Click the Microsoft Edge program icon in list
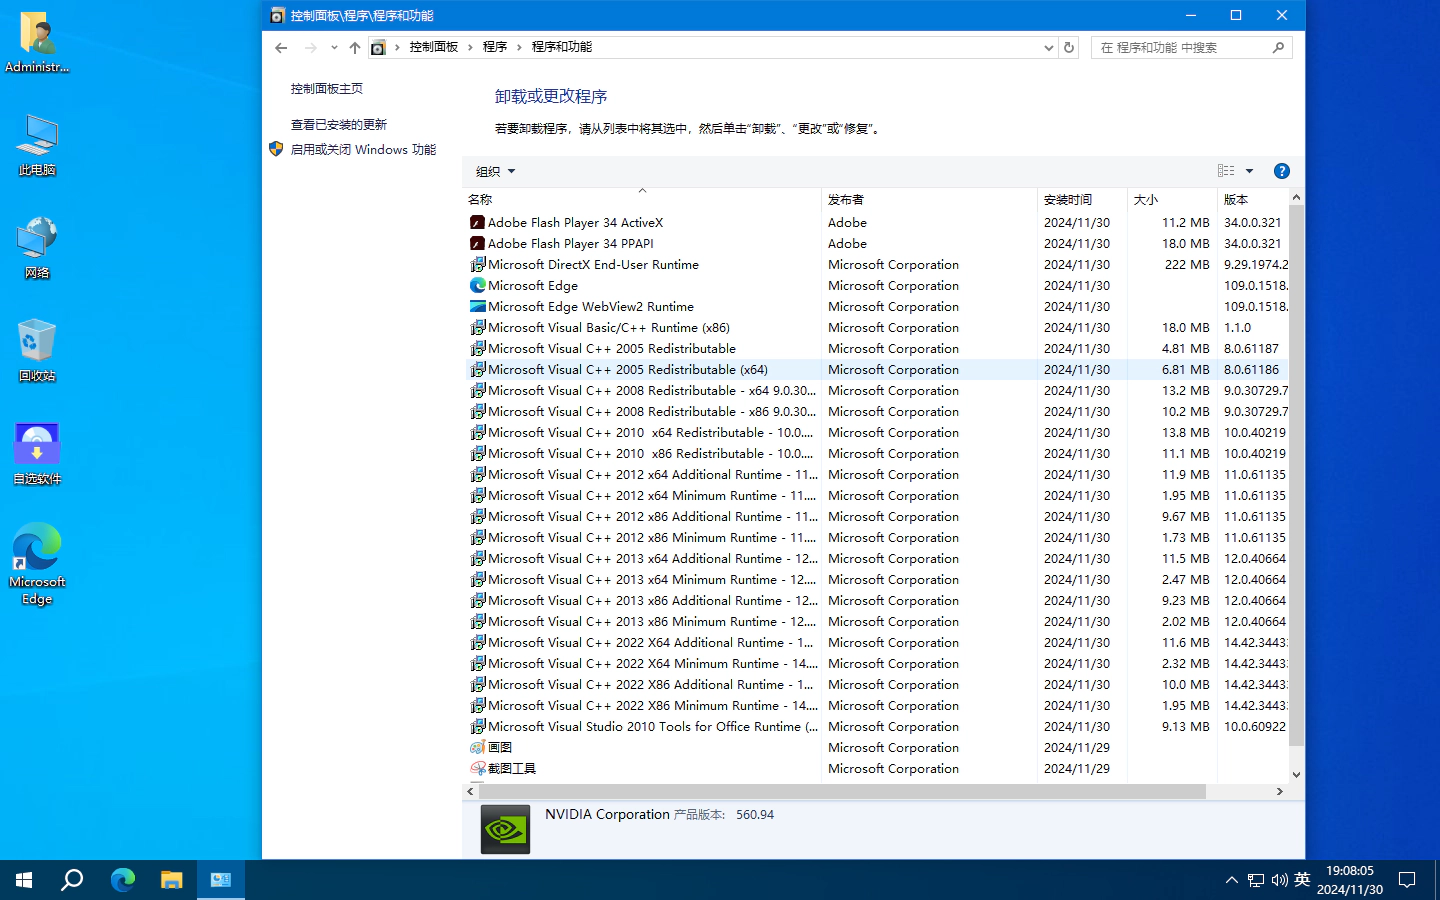The image size is (1440, 900). (x=478, y=286)
